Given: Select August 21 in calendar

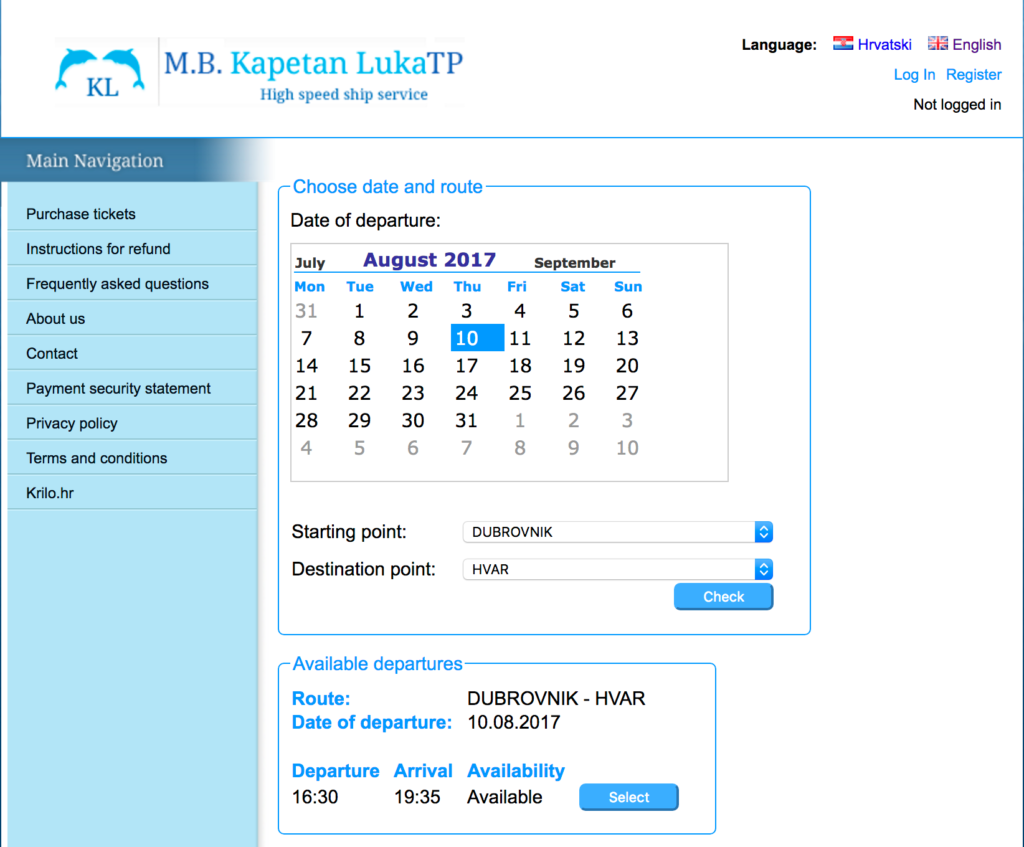Looking at the screenshot, I should (306, 393).
